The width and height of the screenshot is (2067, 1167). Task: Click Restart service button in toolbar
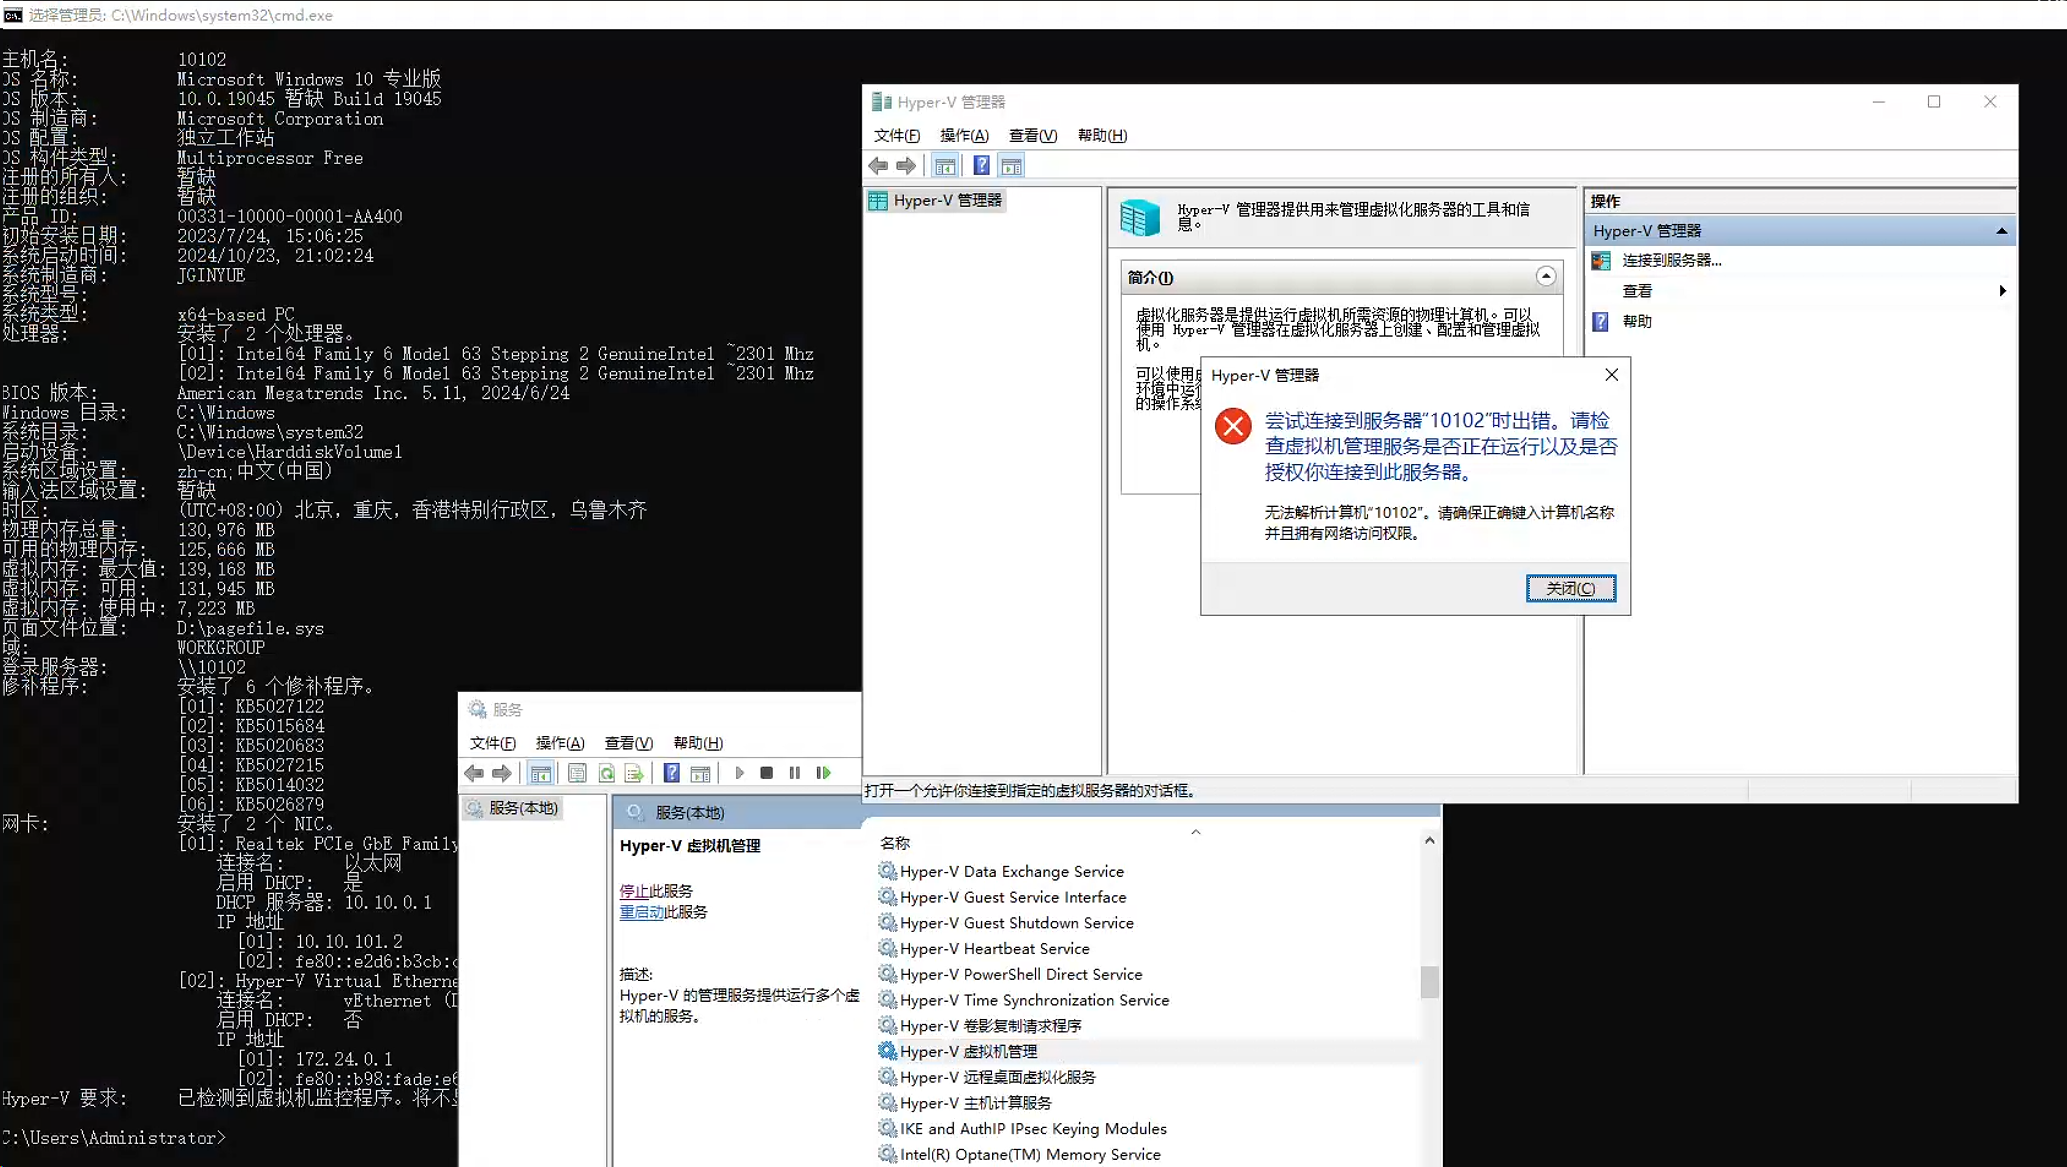[x=823, y=773]
